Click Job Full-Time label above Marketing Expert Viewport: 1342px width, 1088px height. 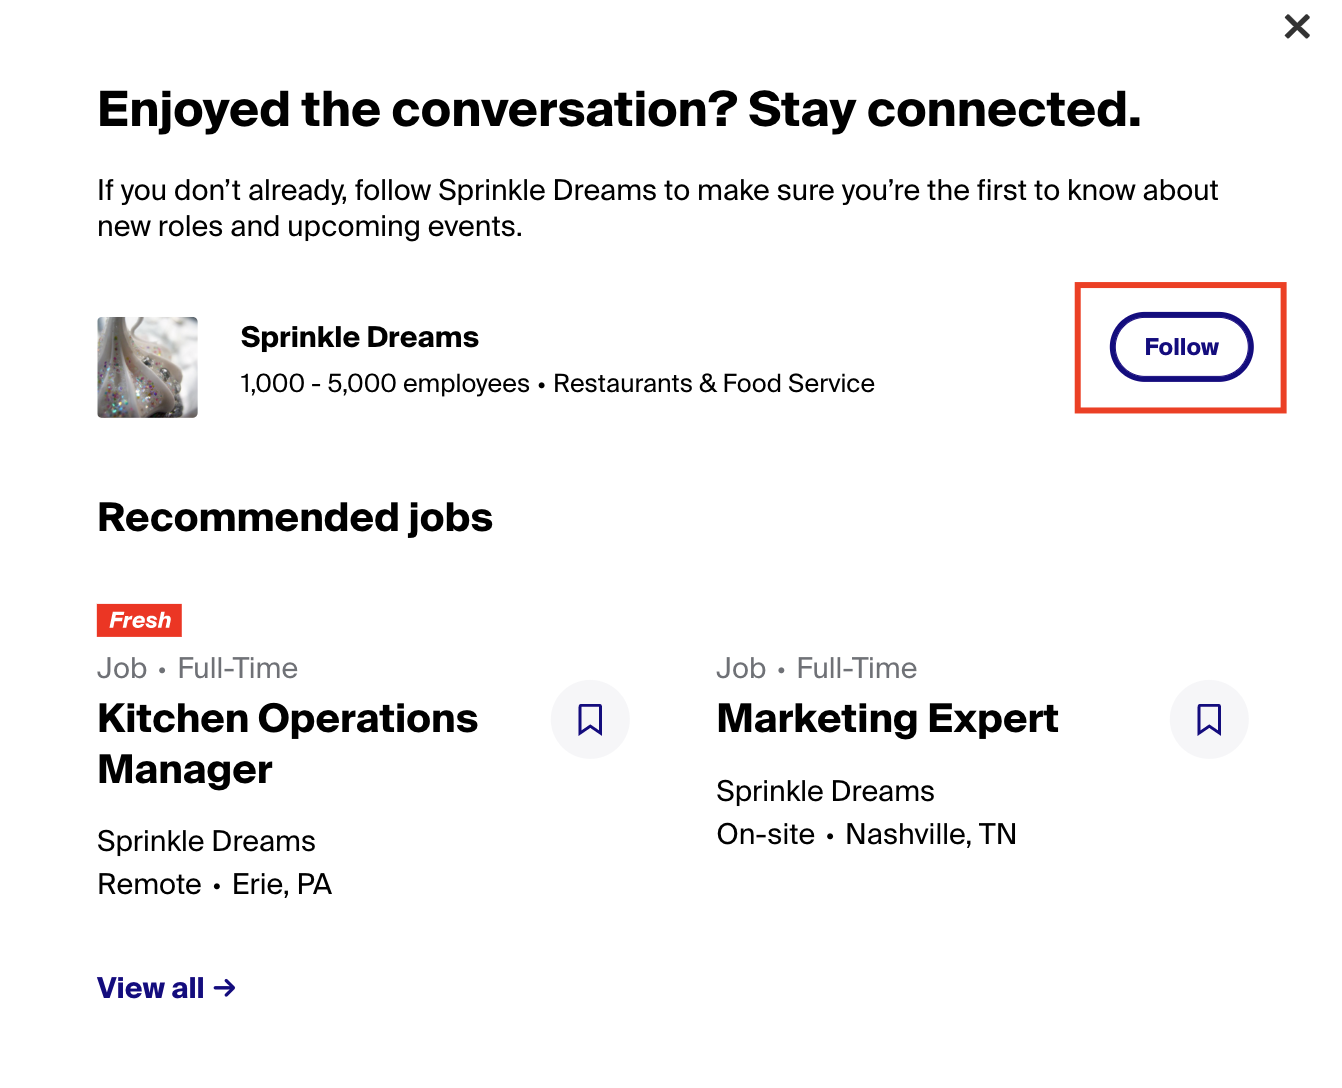click(816, 668)
